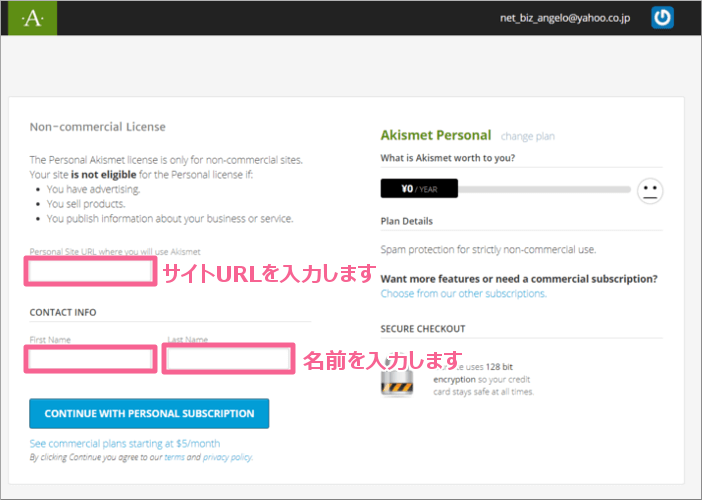Viewport: 702px width, 500px height.
Task: Focus the Personal Site URL input field
Action: click(x=90, y=271)
